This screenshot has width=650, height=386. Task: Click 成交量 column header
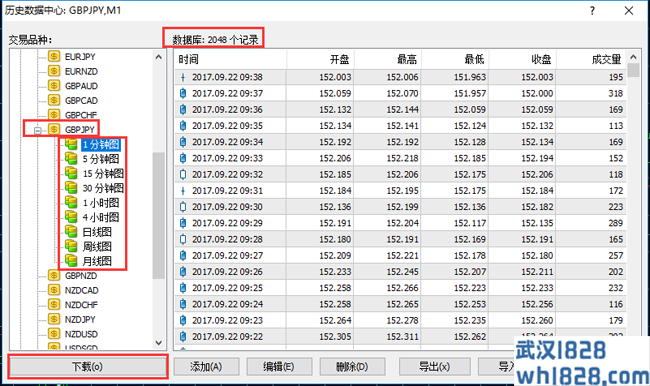point(592,59)
